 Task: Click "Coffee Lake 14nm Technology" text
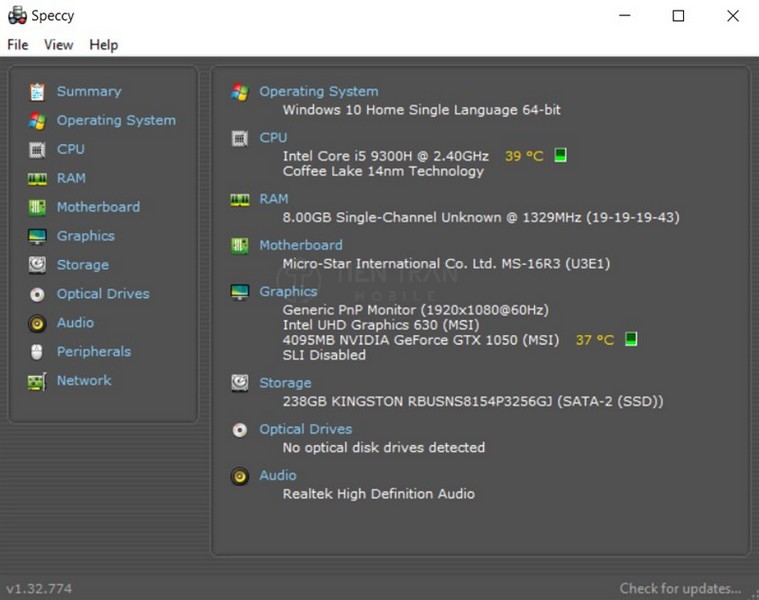pos(383,172)
